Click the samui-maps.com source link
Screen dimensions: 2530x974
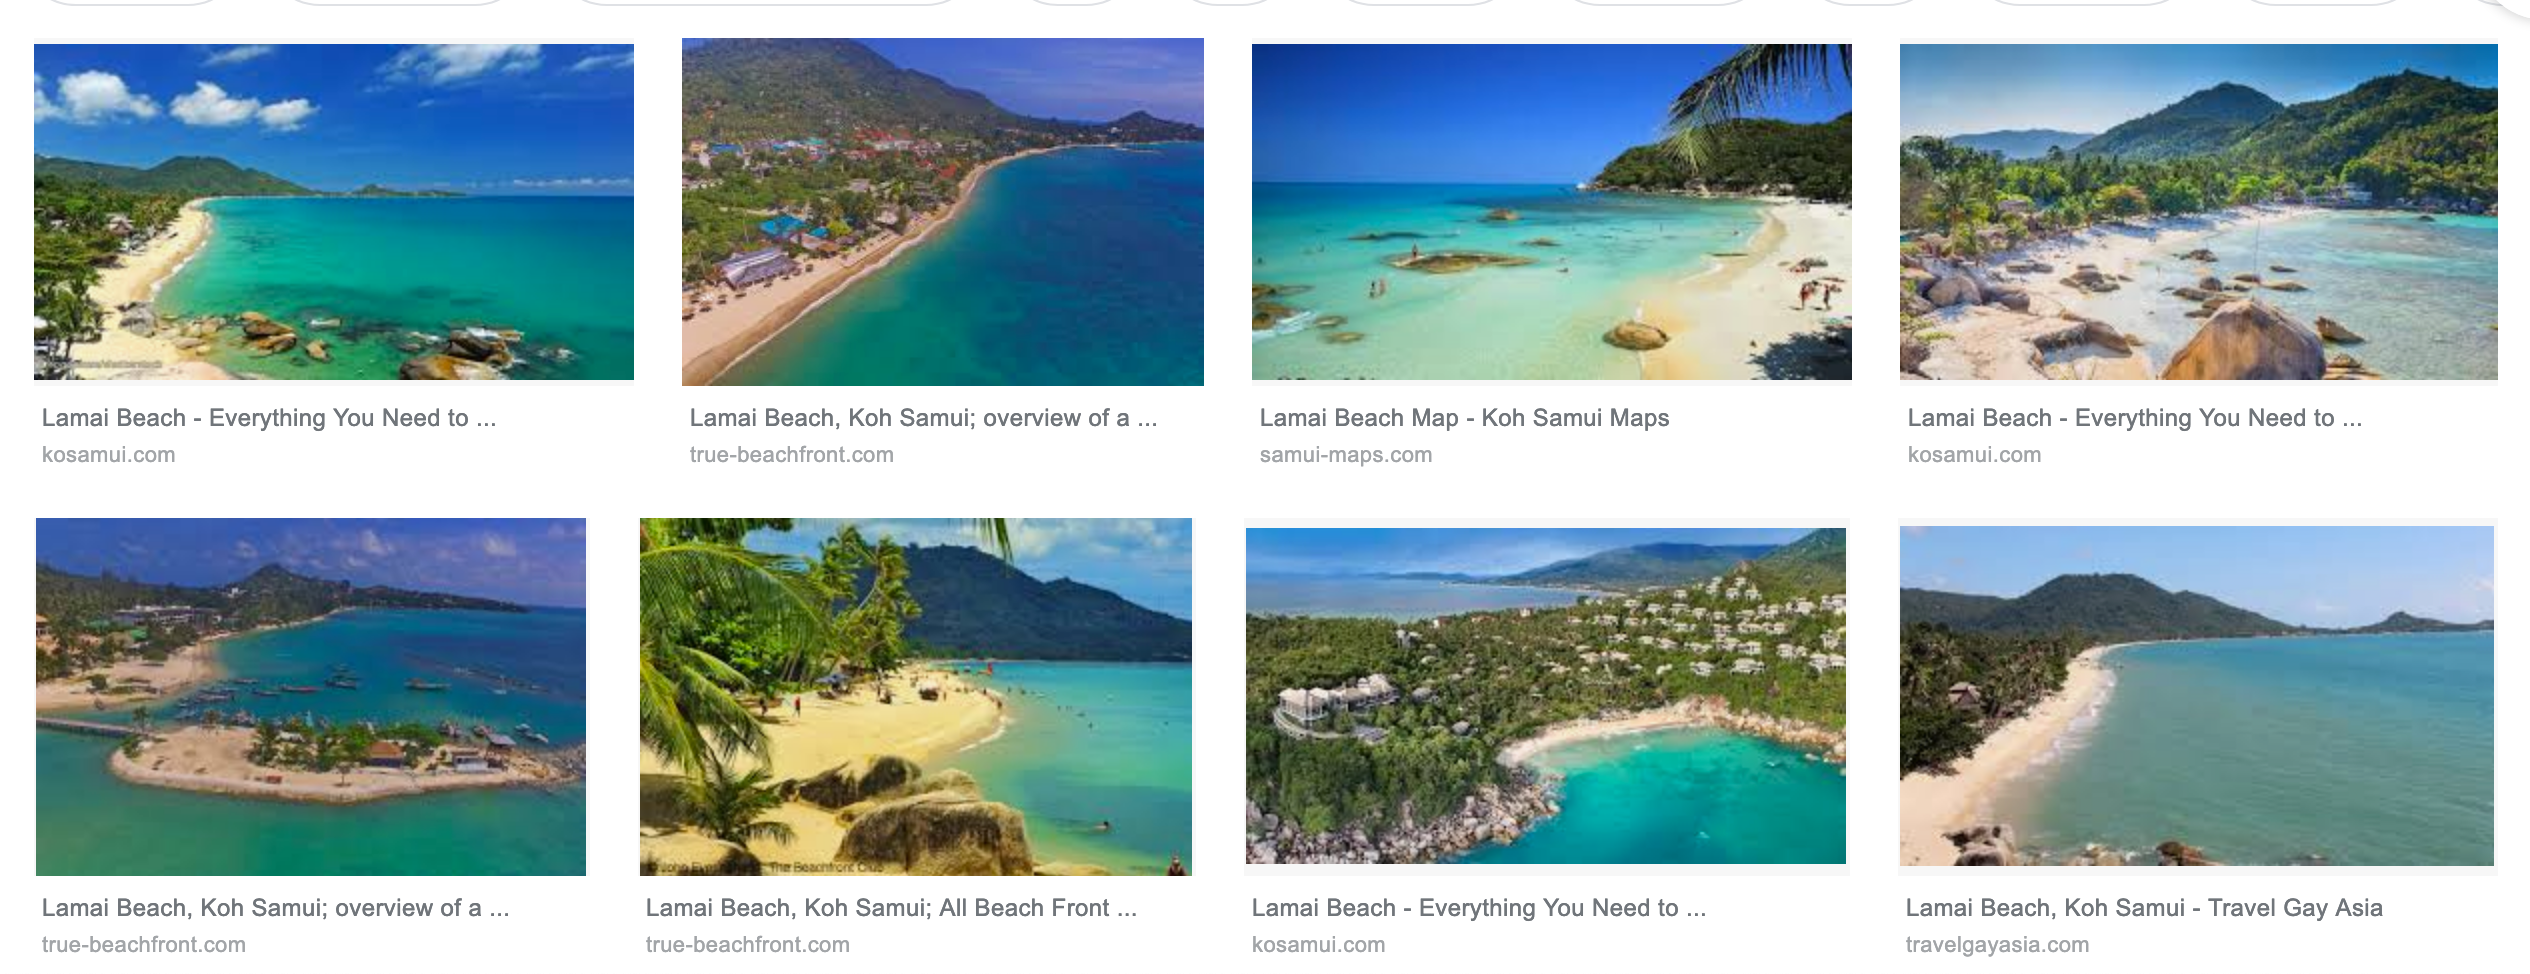coord(1345,455)
